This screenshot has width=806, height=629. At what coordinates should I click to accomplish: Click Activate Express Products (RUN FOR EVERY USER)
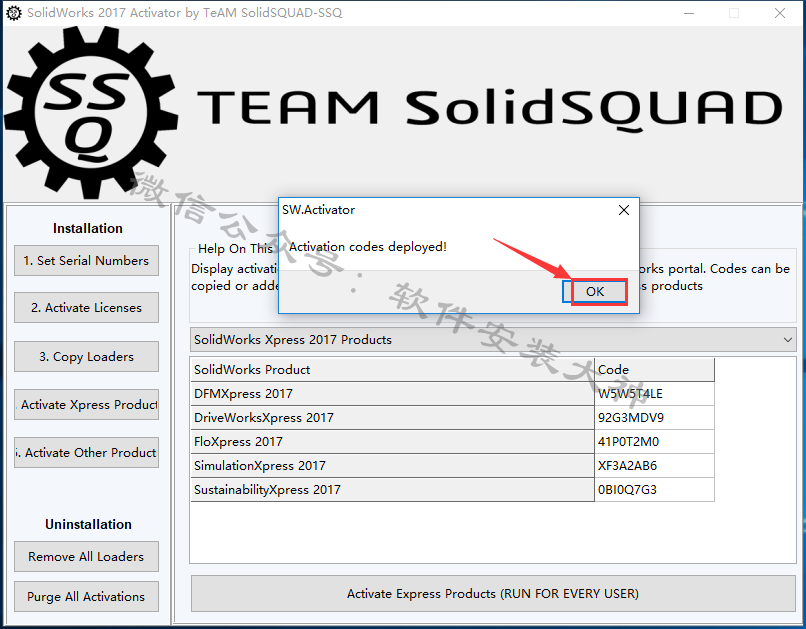[x=493, y=594]
